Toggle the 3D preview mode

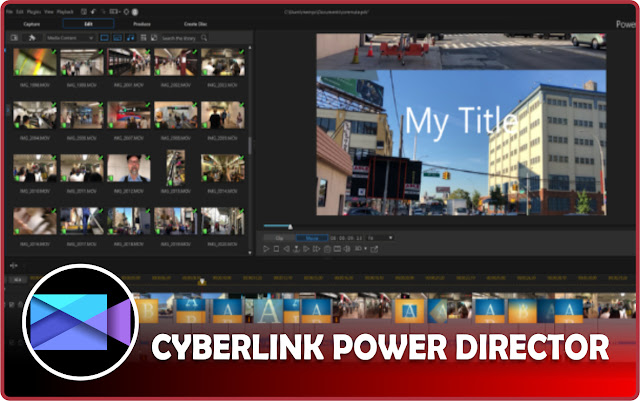tap(358, 249)
